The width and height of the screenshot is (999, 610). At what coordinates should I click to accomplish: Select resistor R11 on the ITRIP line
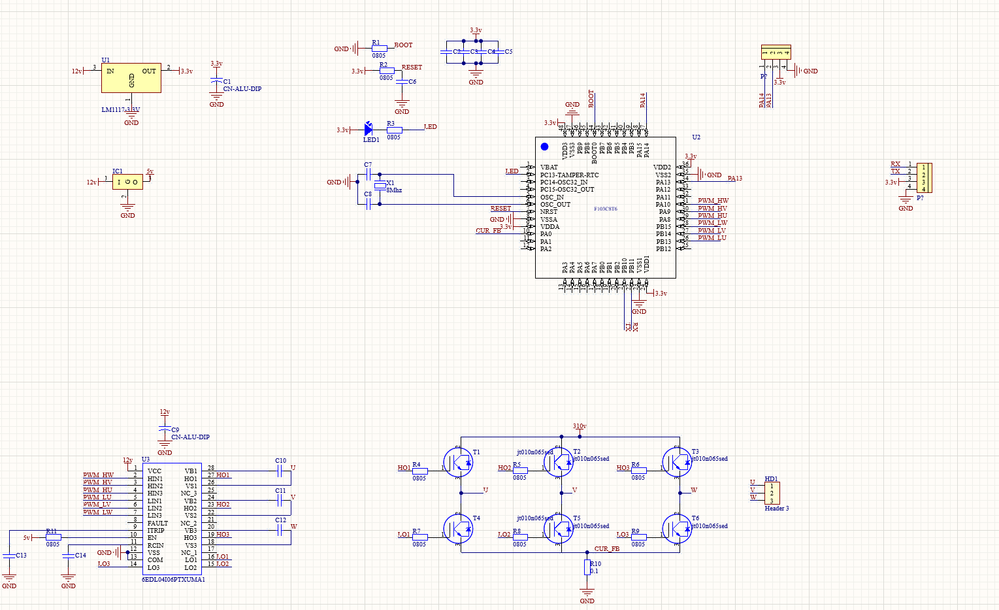tap(54, 537)
